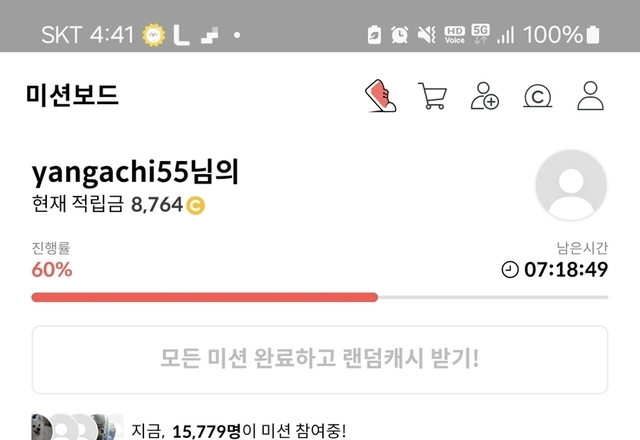Open the shopping cart icon
This screenshot has width=640, height=440.
tap(432, 96)
